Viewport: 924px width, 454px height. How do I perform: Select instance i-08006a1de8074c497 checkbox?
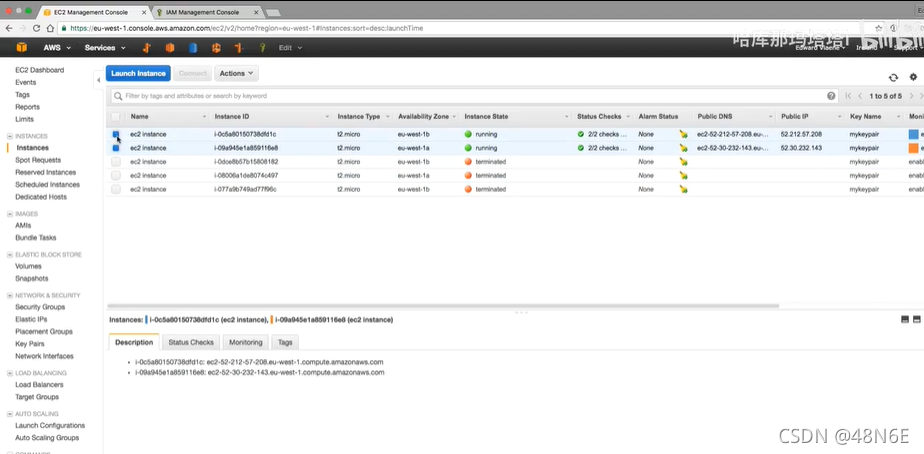(116, 175)
